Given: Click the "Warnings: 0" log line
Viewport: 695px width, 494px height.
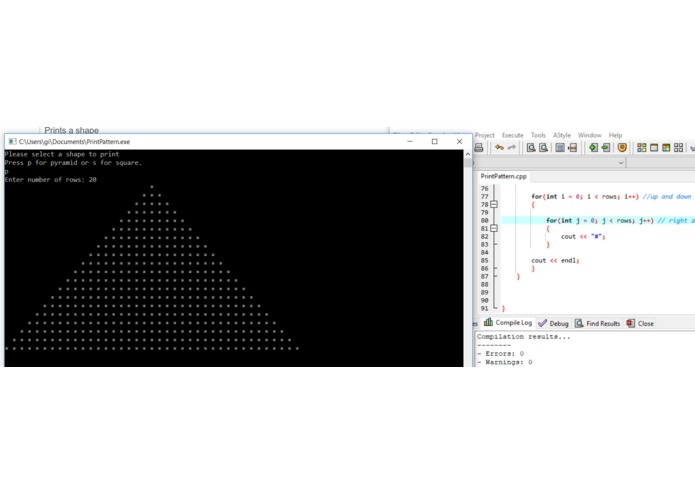Looking at the screenshot, I should [504, 362].
